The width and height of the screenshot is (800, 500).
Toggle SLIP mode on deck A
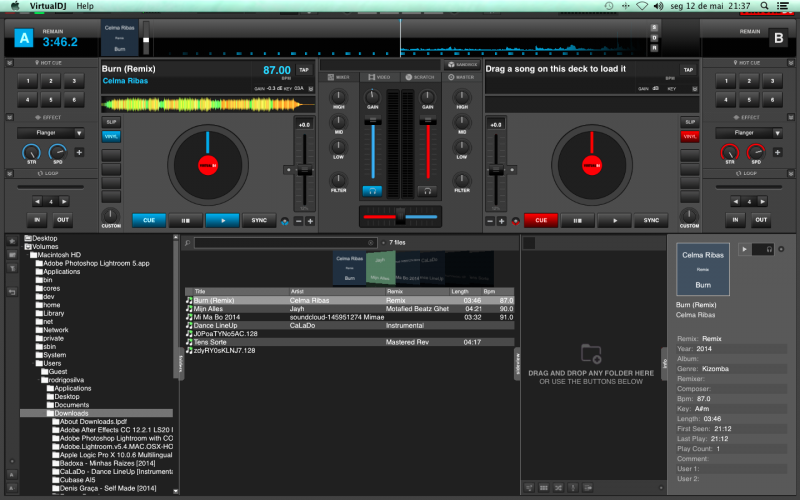(111, 122)
